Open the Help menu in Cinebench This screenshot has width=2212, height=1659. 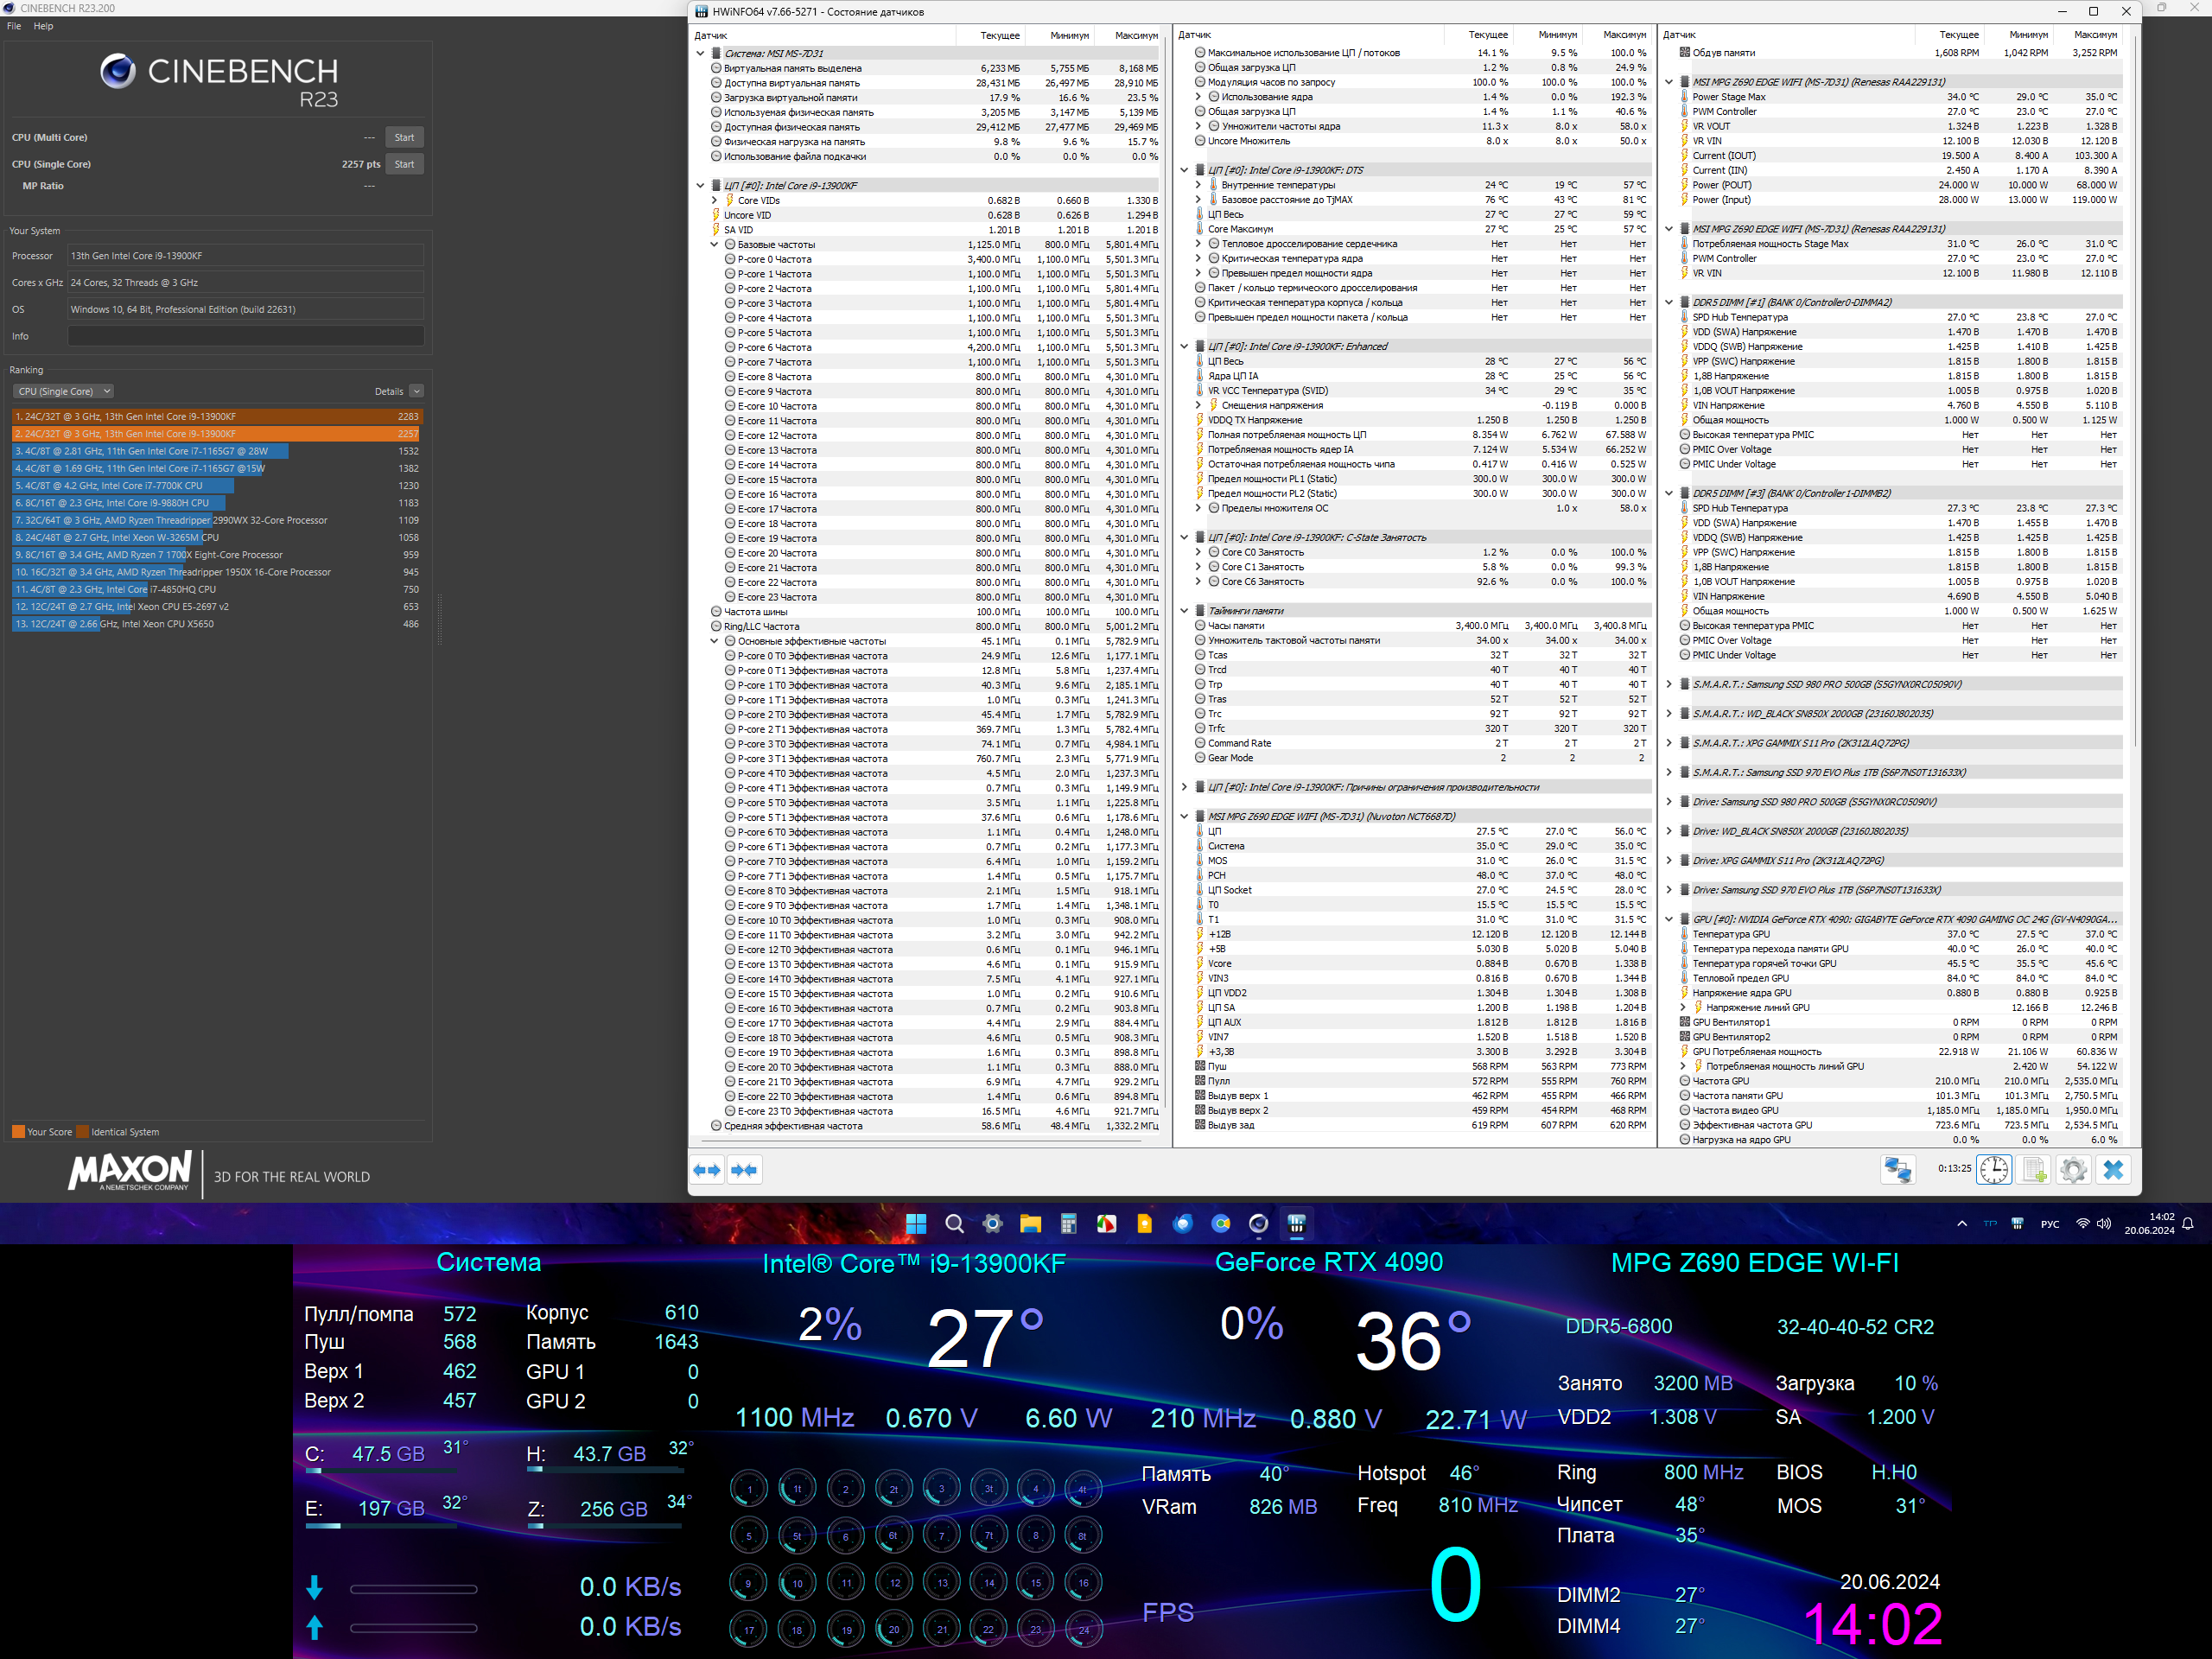coord(43,26)
